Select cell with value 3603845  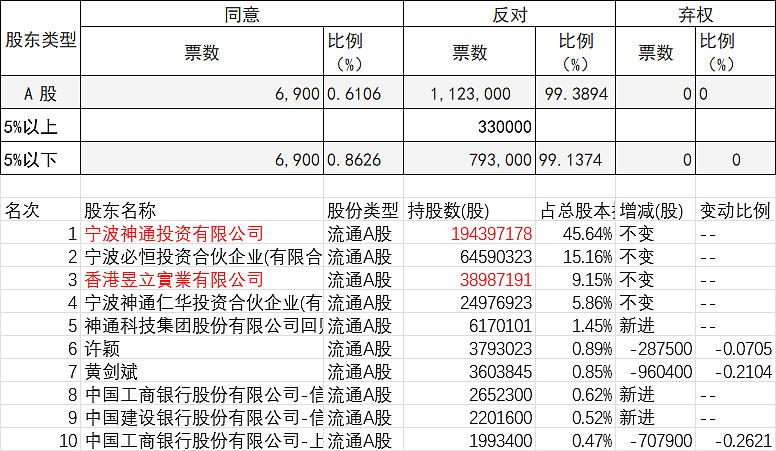tap(469, 371)
